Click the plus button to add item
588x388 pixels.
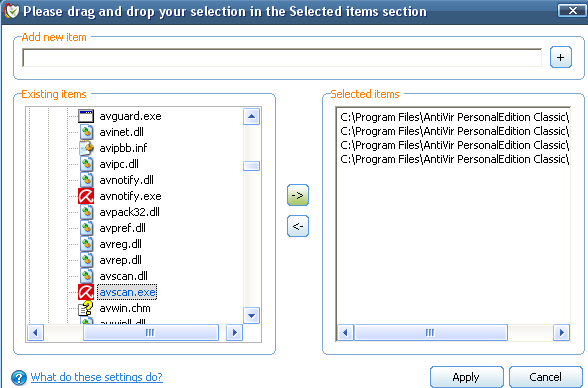click(561, 57)
